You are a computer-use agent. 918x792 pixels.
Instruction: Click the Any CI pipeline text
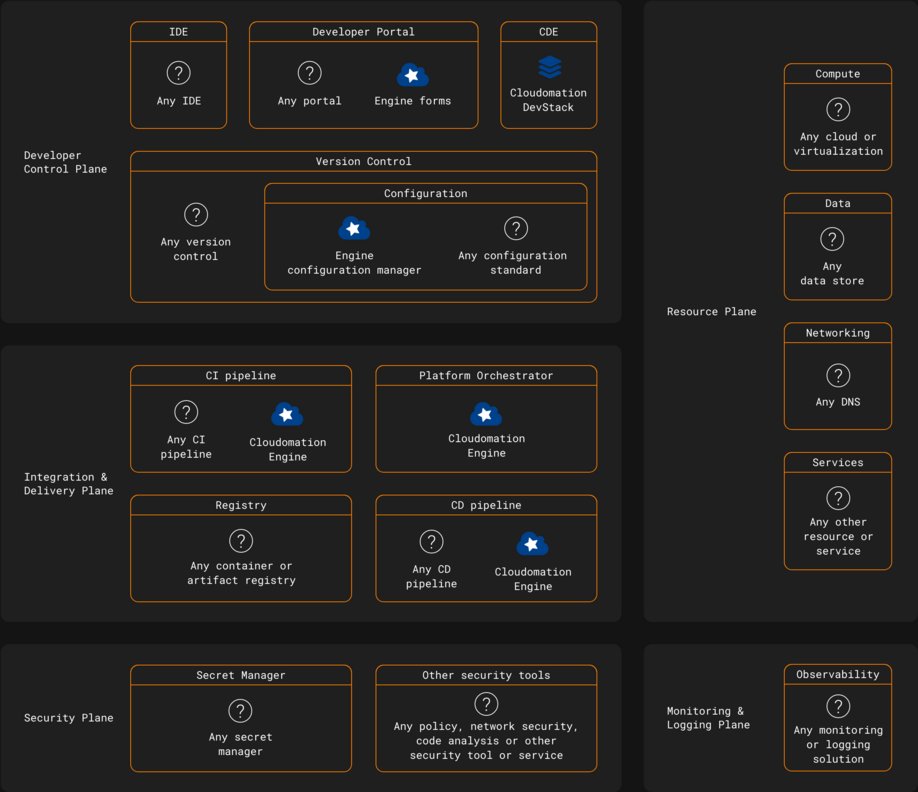186,447
